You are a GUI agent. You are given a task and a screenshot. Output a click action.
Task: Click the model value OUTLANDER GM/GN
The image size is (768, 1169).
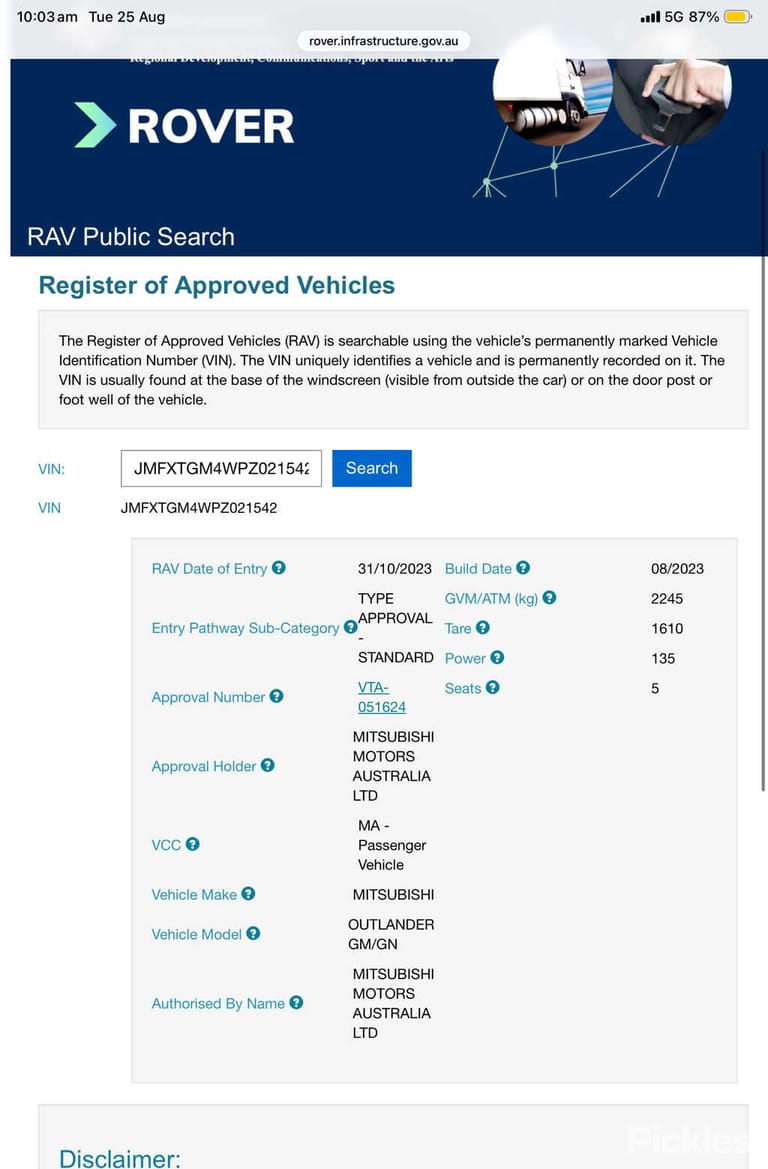[391, 934]
